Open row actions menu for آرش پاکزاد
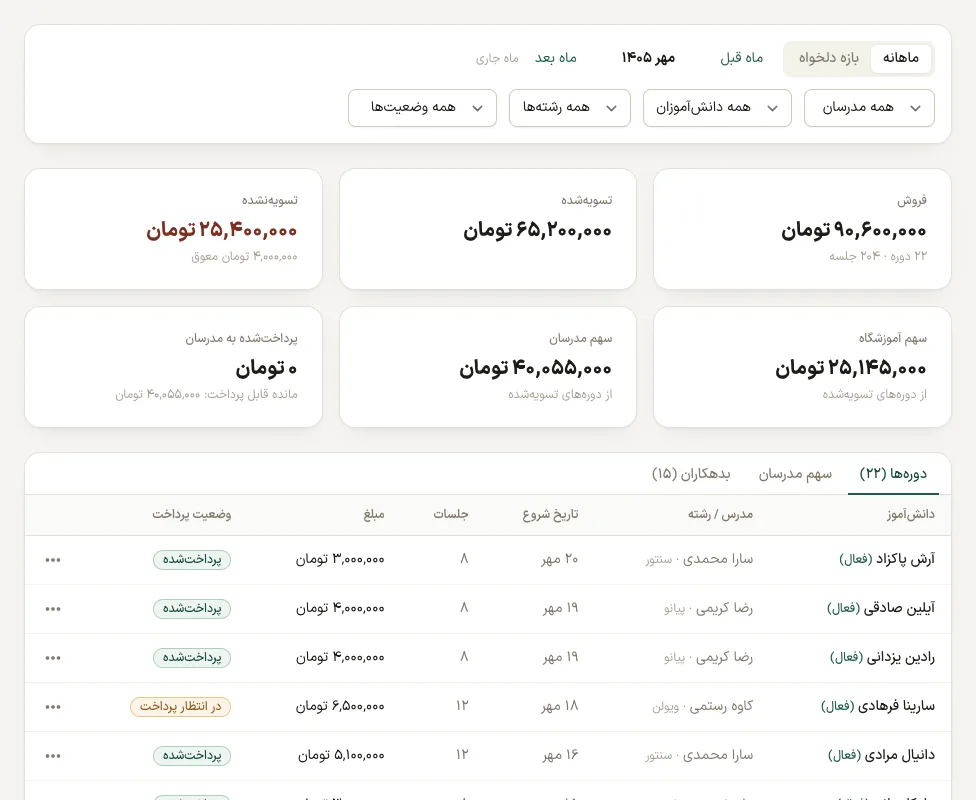 [53, 560]
